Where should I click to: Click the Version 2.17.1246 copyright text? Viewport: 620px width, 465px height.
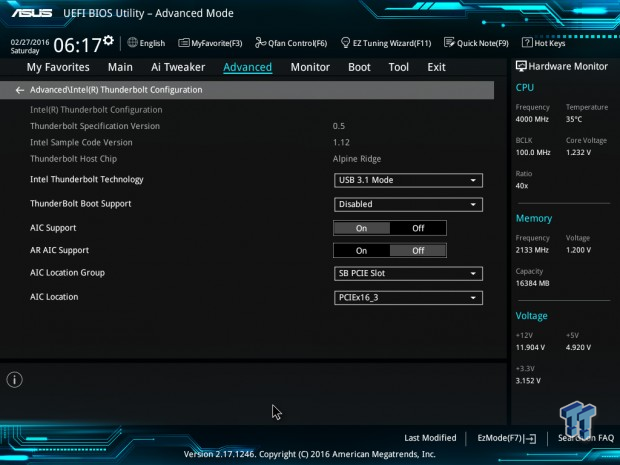(x=310, y=454)
